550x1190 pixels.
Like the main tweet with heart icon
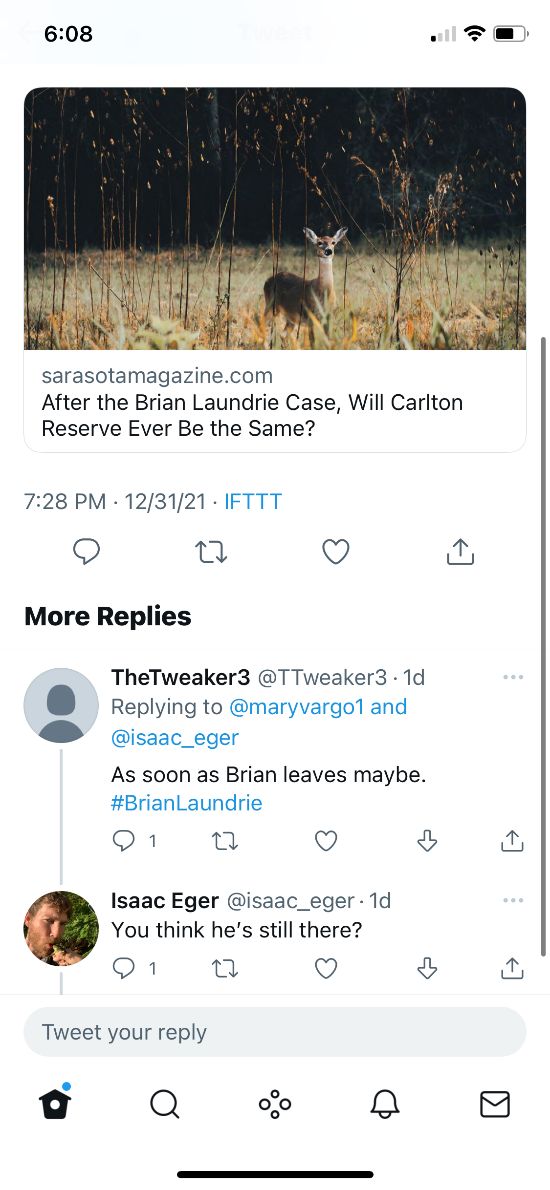(335, 552)
